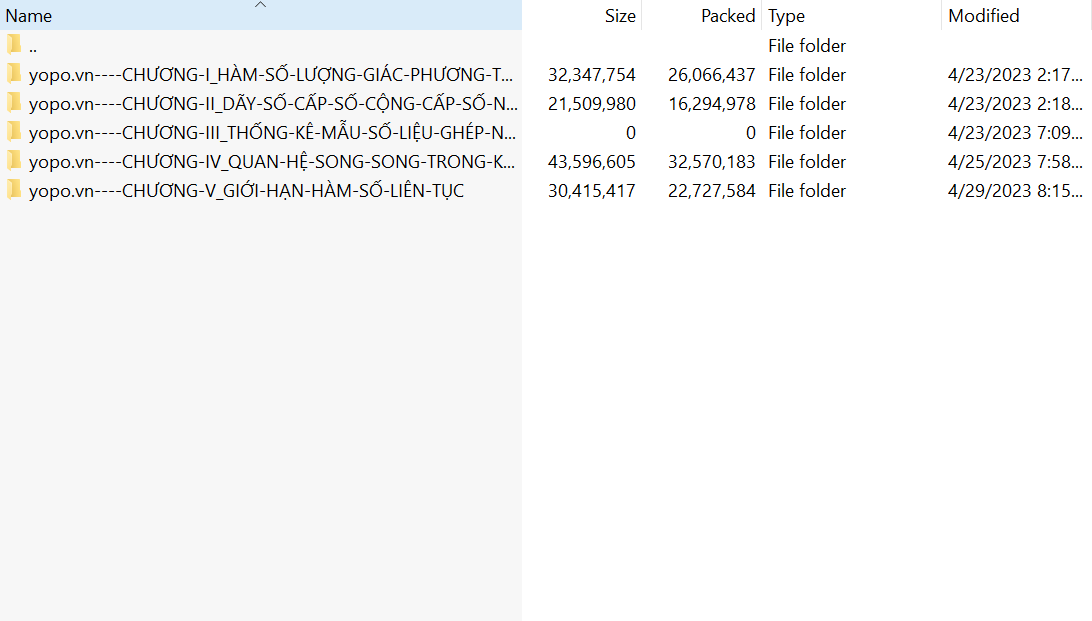1092x621 pixels.
Task: Click the CHƯƠNG-II folder icon
Action: click(x=14, y=103)
